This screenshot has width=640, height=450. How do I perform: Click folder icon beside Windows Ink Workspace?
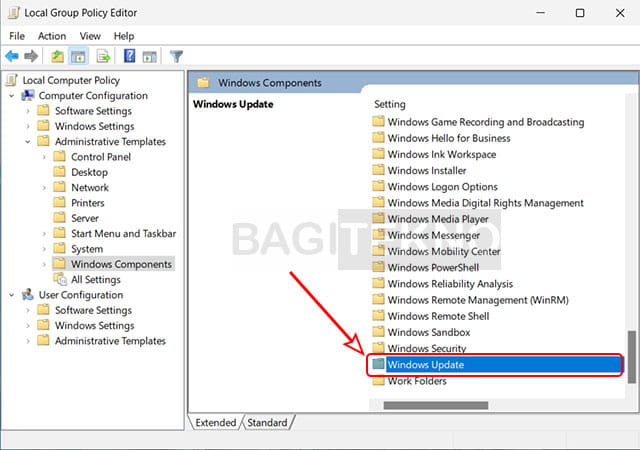pyautogui.click(x=378, y=154)
